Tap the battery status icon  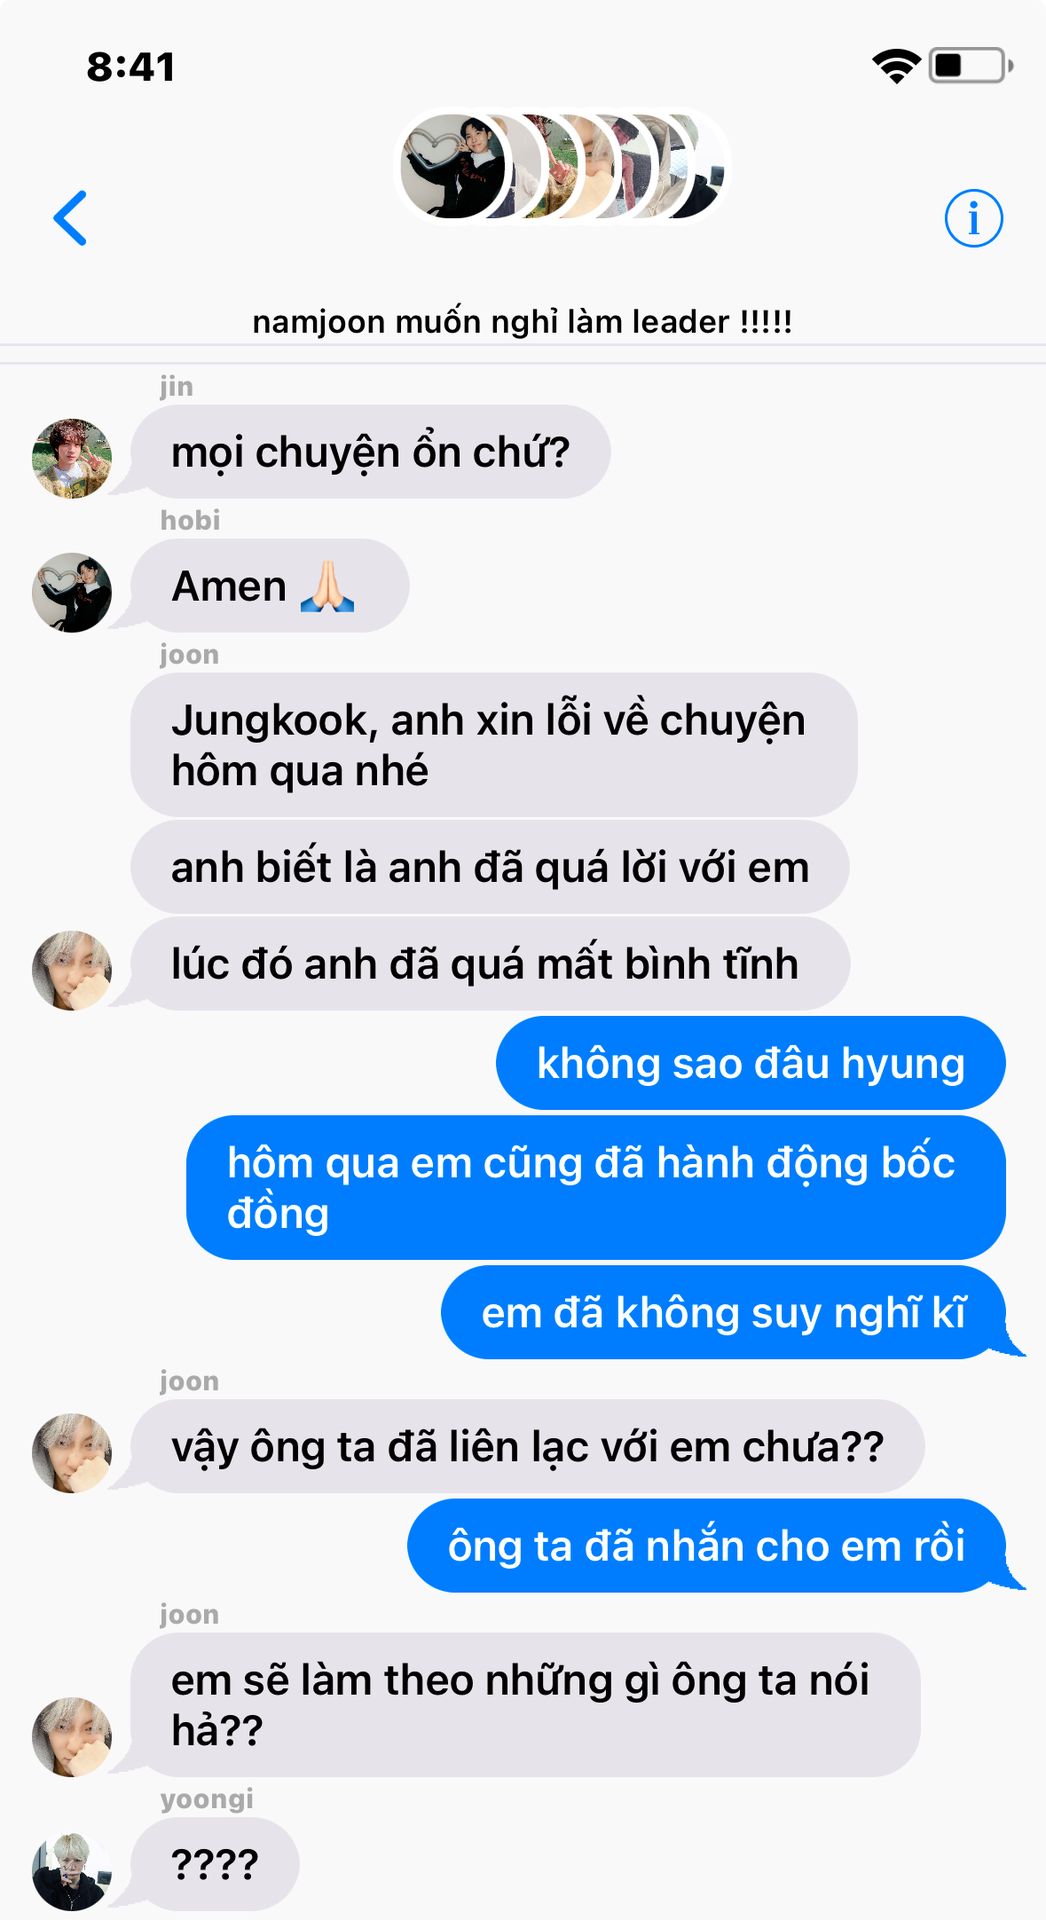[971, 66]
